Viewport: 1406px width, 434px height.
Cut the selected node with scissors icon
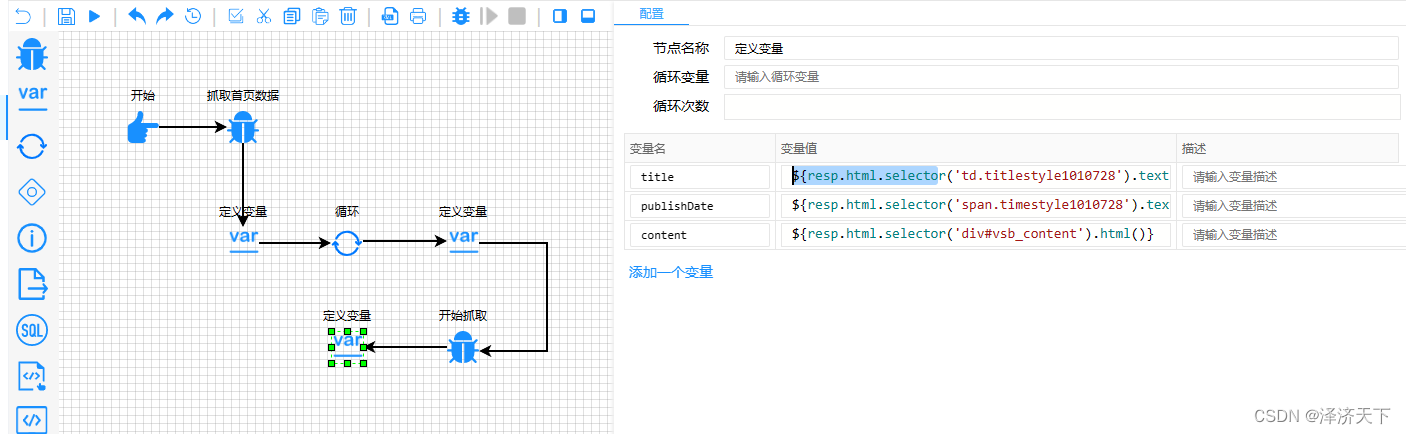click(264, 16)
